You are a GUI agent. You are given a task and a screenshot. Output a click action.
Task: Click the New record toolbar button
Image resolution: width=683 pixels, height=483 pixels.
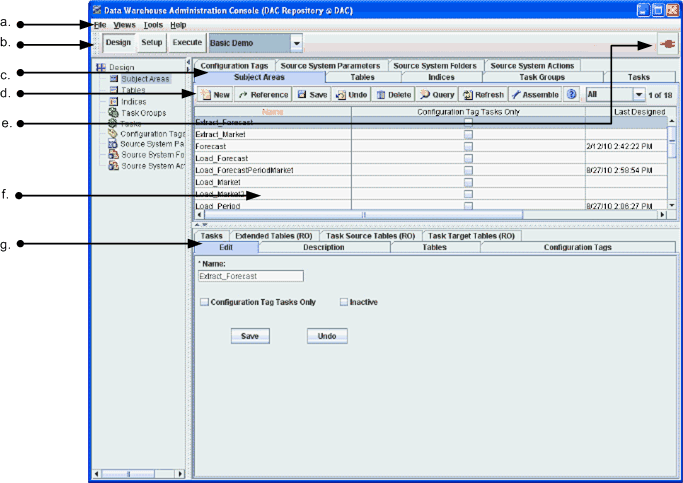[216, 95]
